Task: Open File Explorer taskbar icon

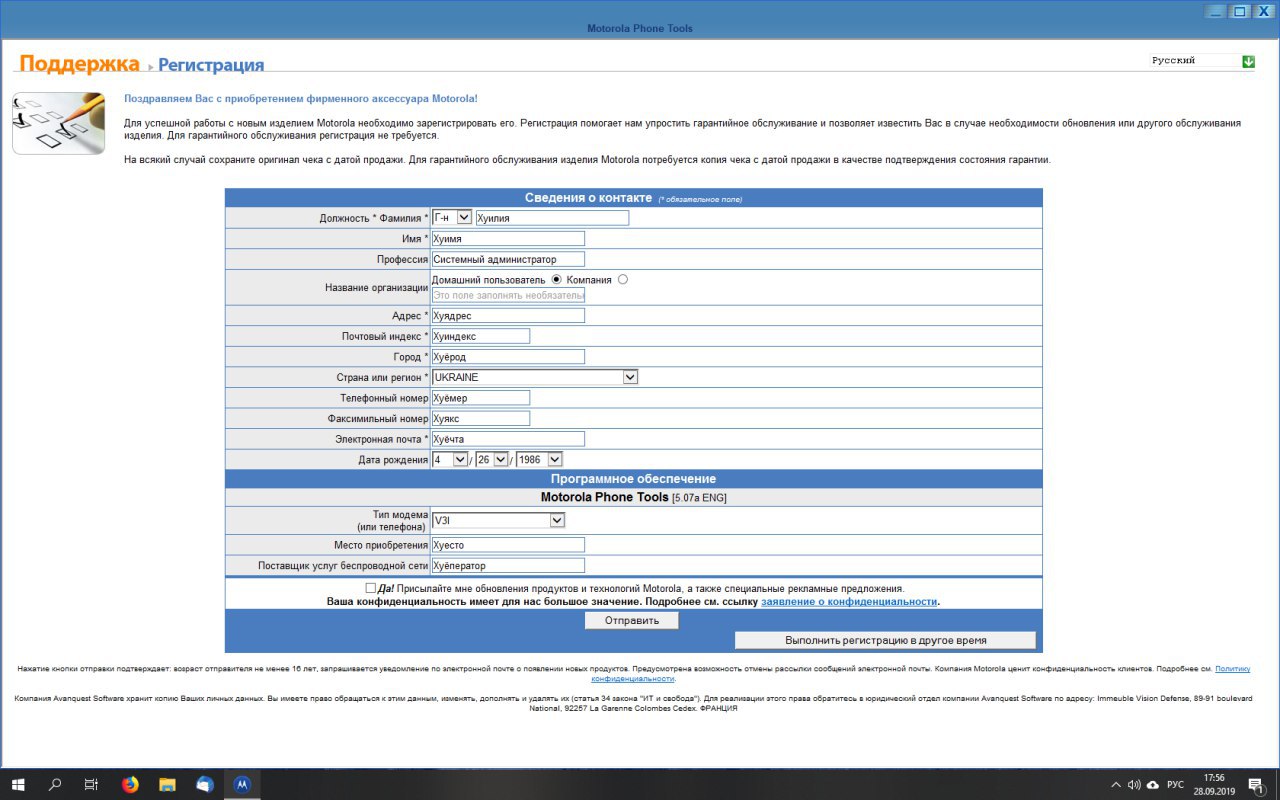Action: pos(168,784)
